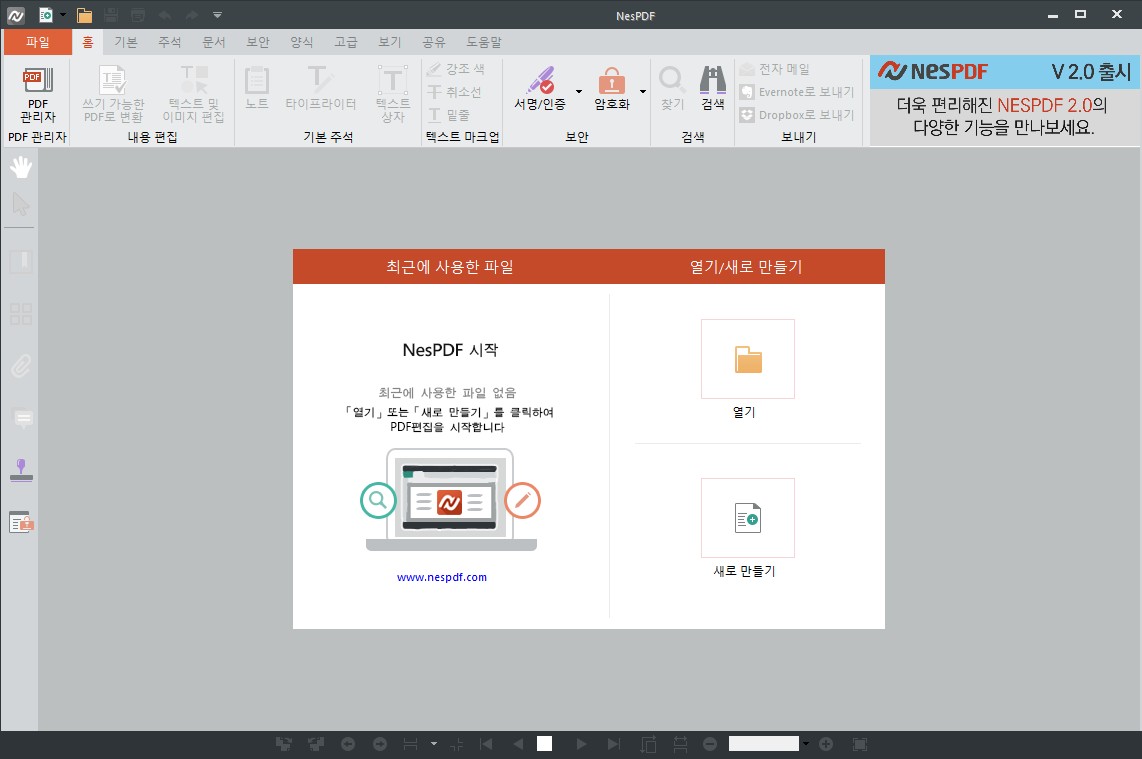The image size is (1142, 759).
Task: Open the attachments paperclip panel
Action: [21, 366]
